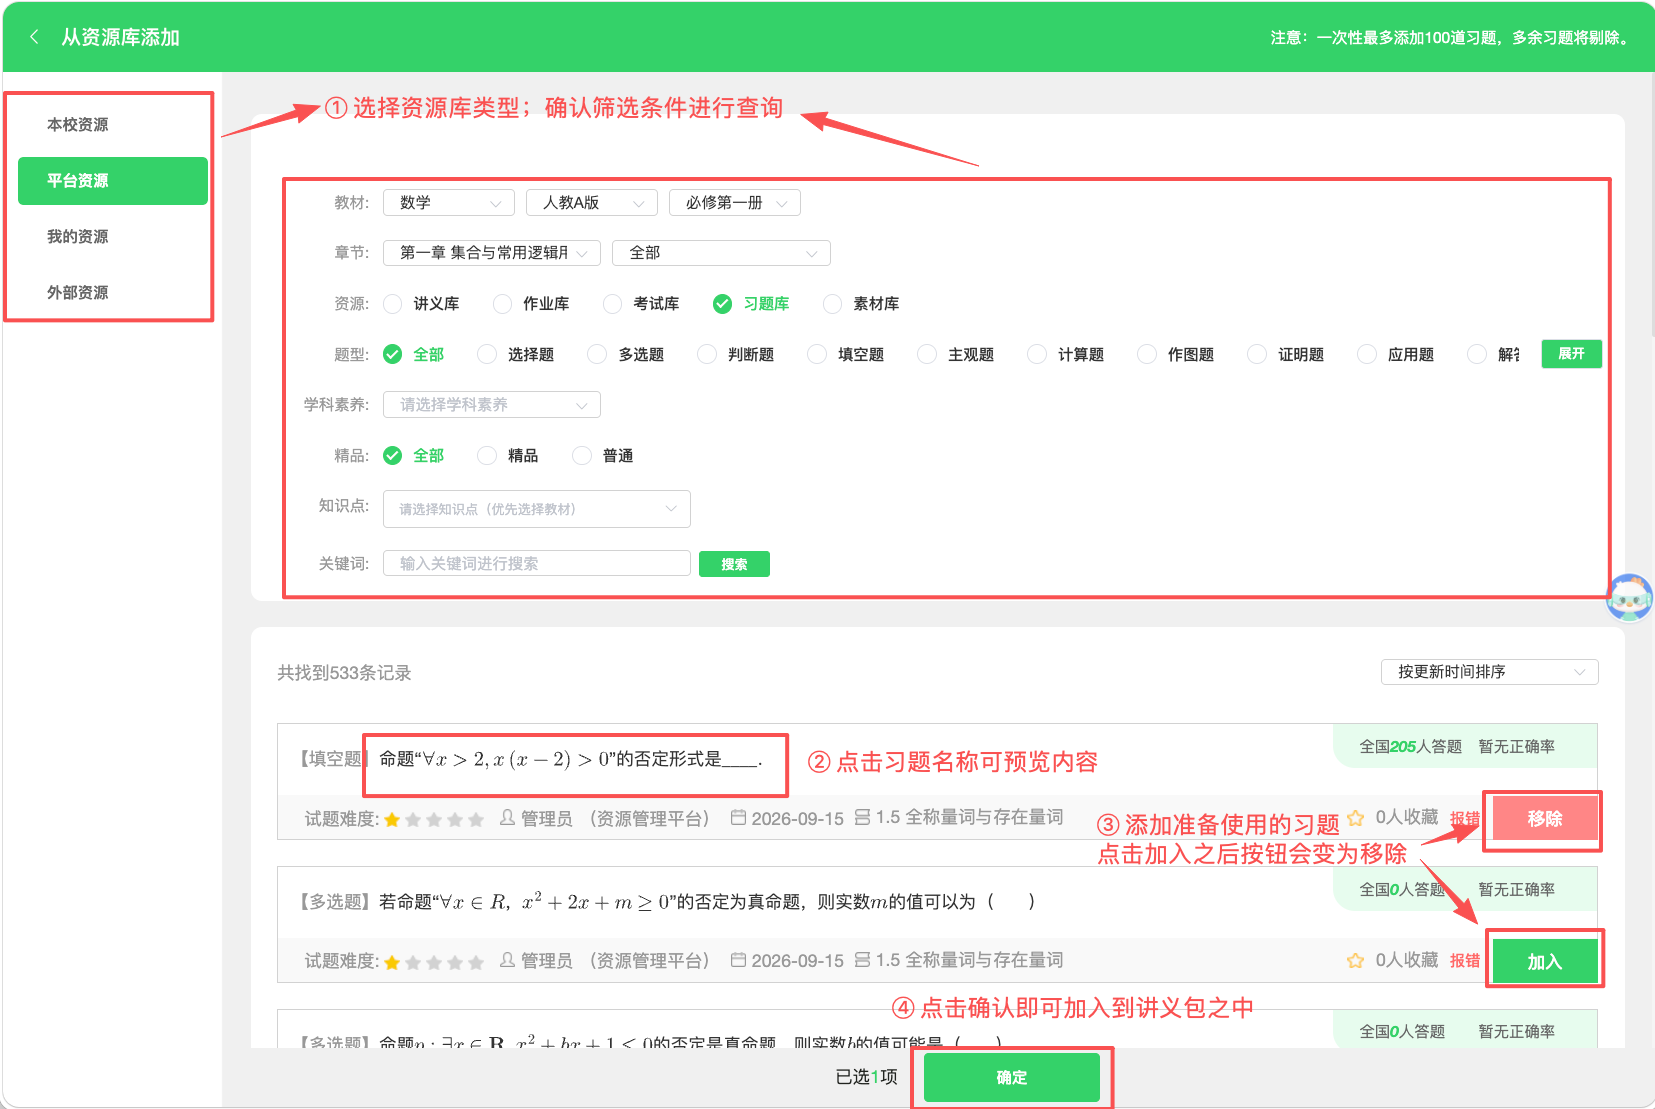Click 报错 on the 若命题 多选题 row
This screenshot has height=1109, width=1655.
[1464, 960]
